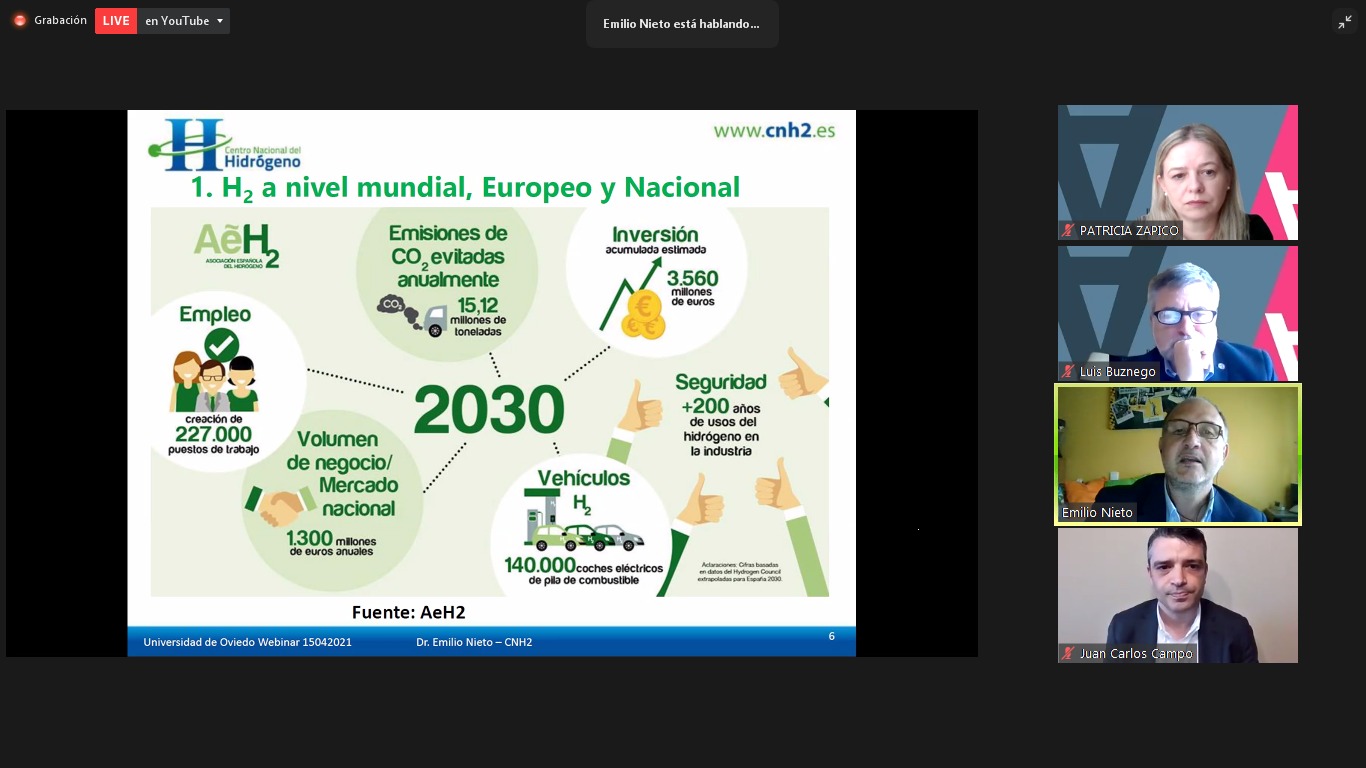The width and height of the screenshot is (1366, 768).
Task: Select Patricia Zapico's video thumbnail
Action: [x=1177, y=172]
